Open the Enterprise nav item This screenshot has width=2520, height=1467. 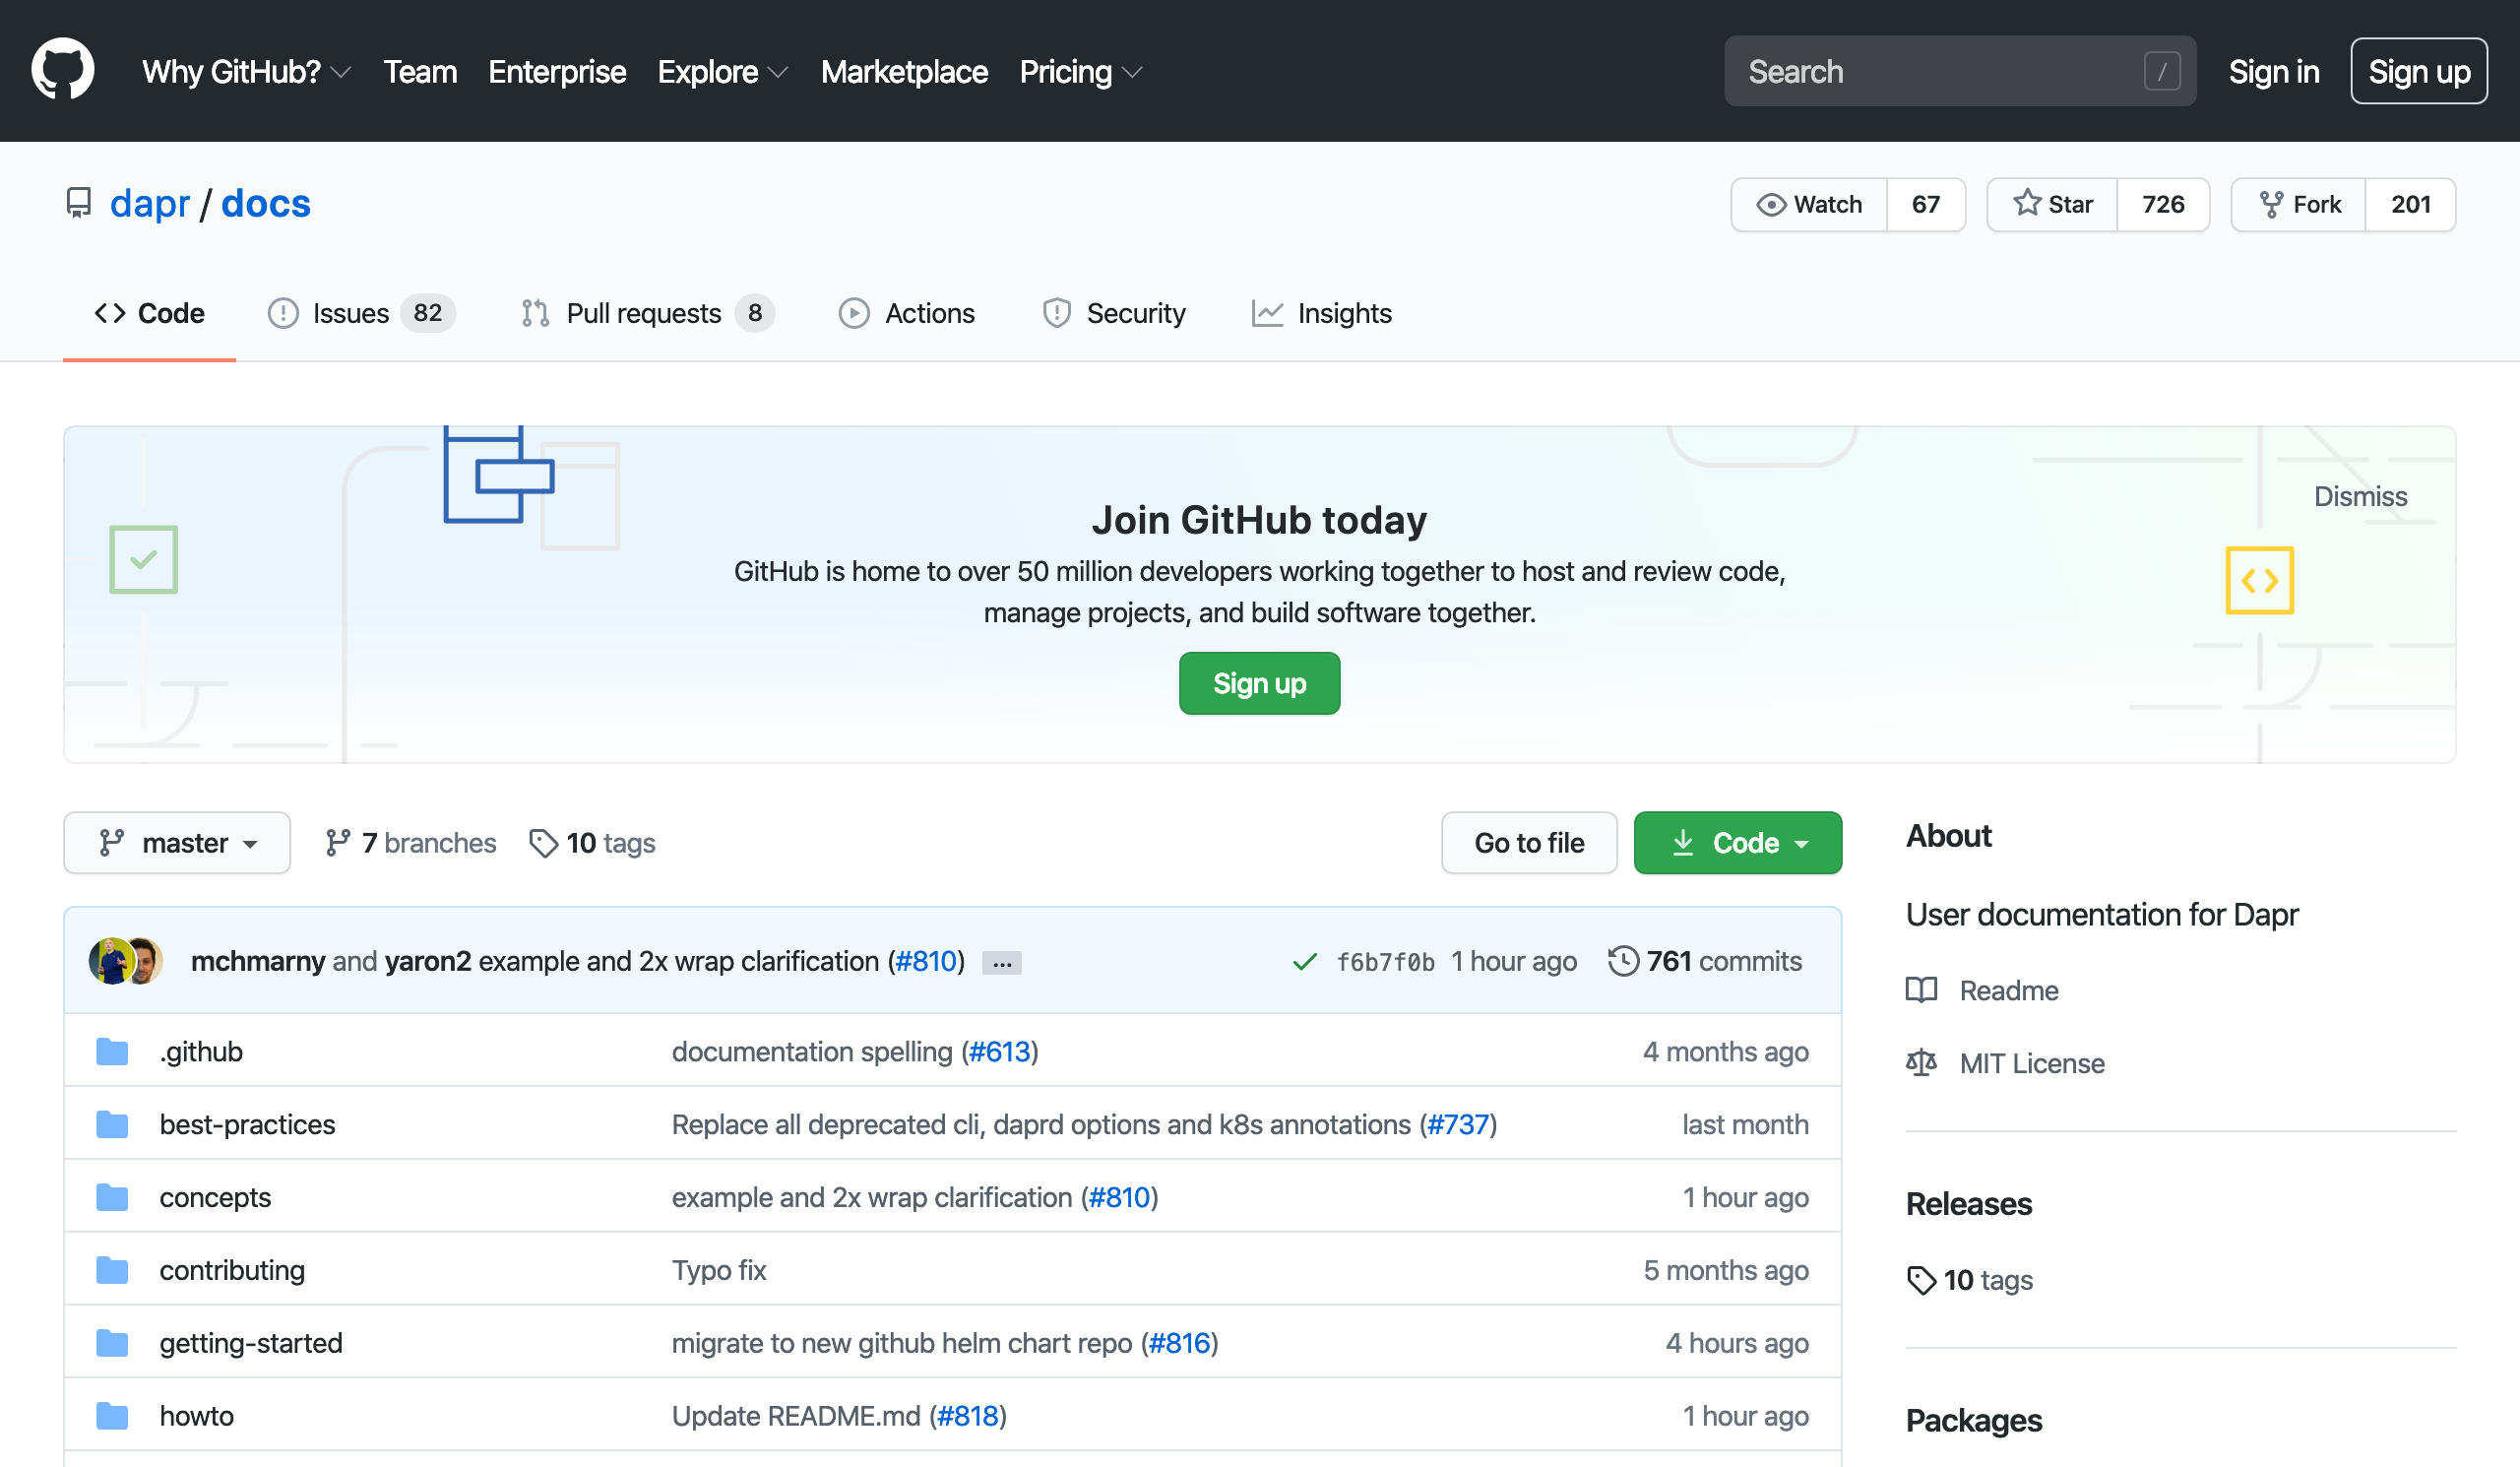click(557, 71)
